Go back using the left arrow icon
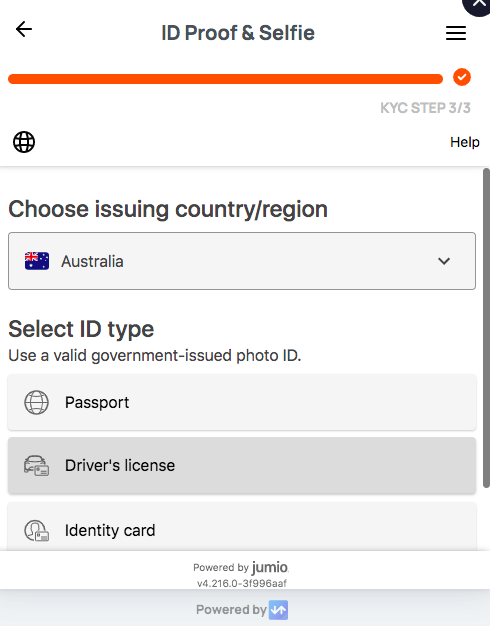This screenshot has width=490, height=626. coord(24,30)
